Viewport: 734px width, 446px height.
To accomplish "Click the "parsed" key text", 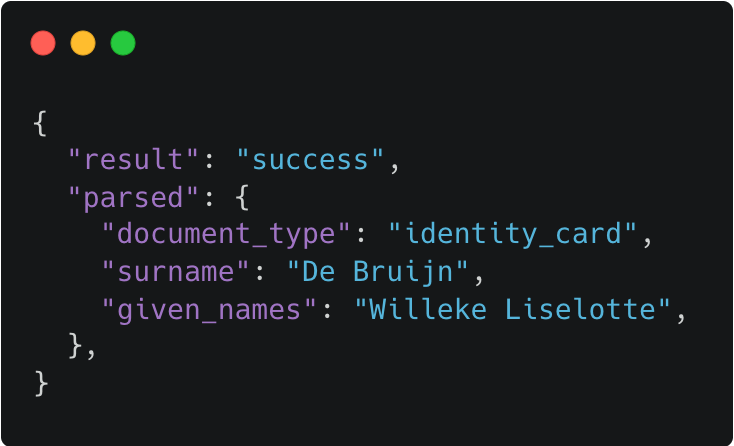I will pos(133,197).
